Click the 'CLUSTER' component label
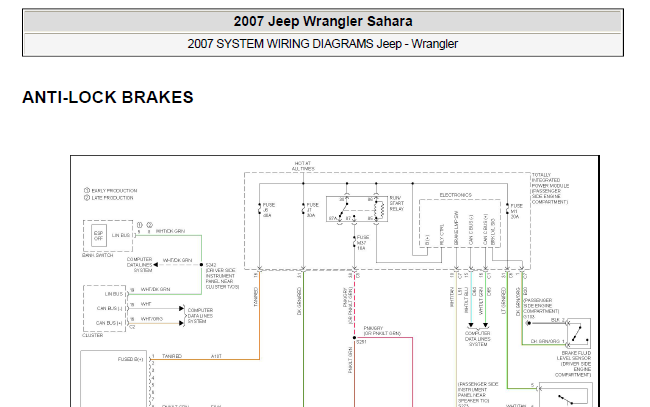 (x=92, y=335)
